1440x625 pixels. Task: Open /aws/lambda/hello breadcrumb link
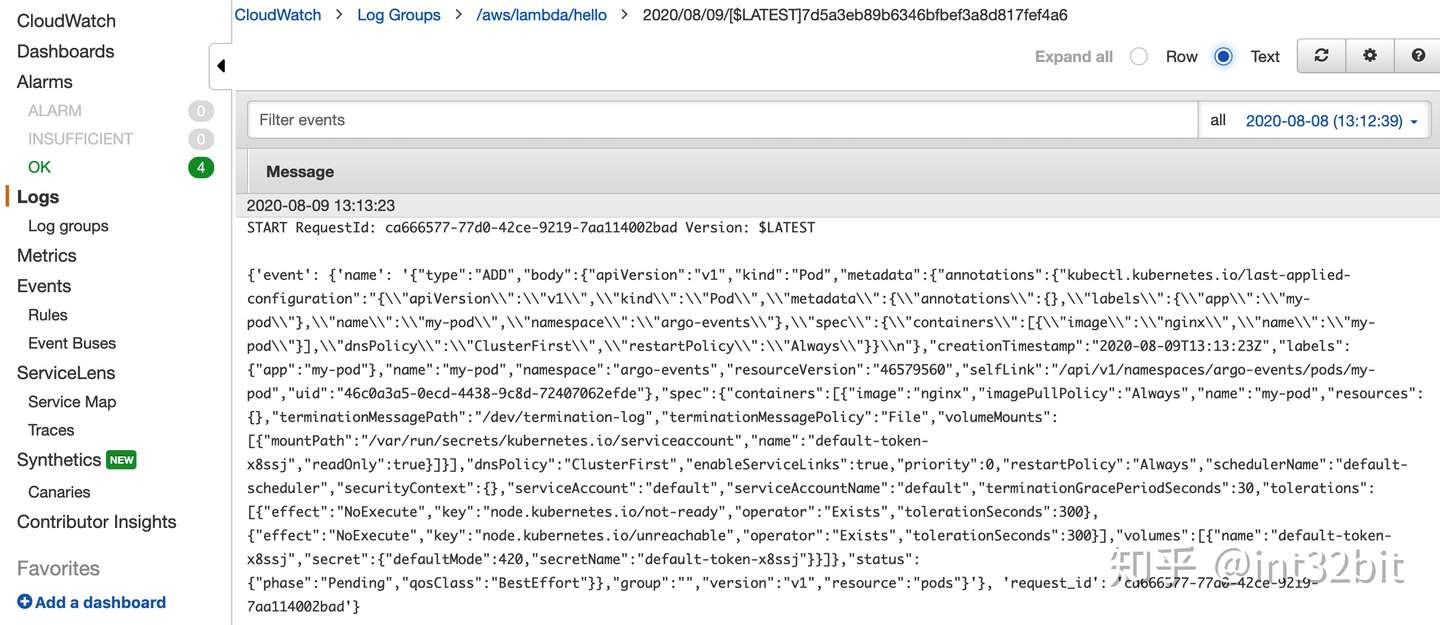(x=541, y=15)
